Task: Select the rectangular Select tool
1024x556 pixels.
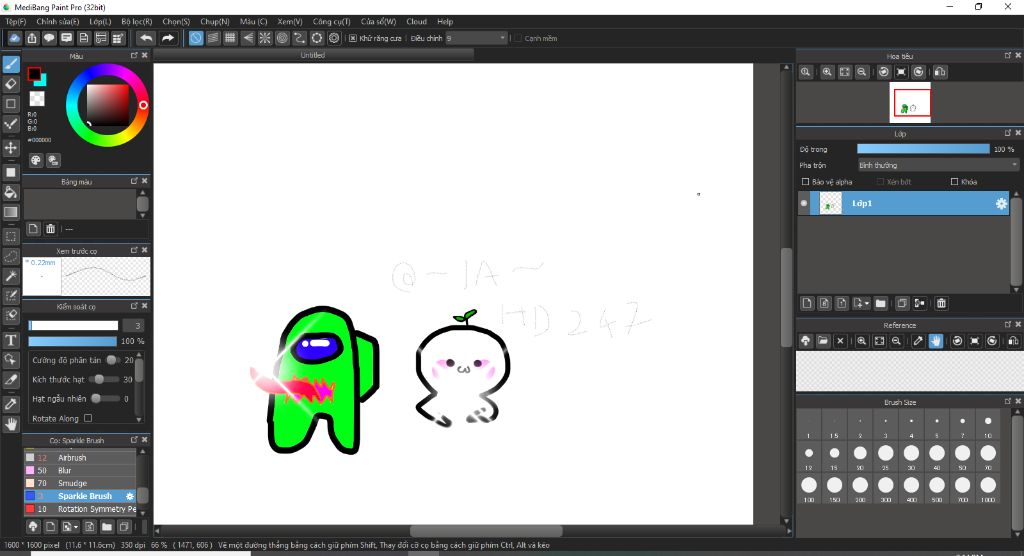Action: point(11,237)
